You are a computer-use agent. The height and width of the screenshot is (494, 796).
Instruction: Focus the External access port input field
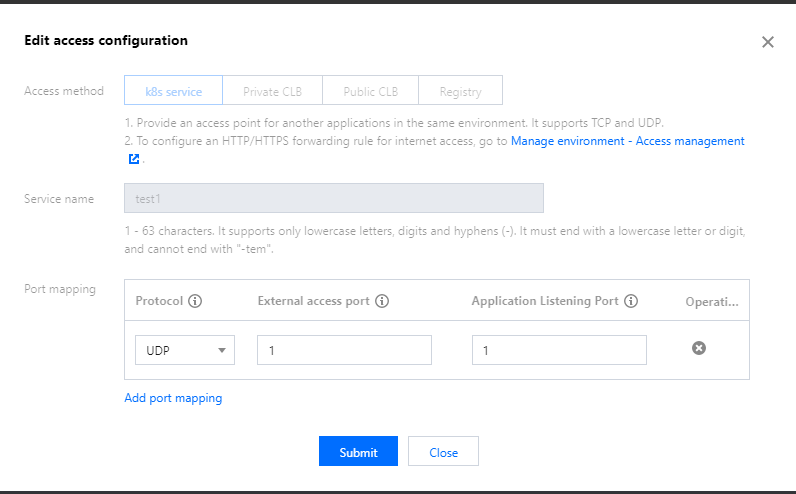coord(344,350)
